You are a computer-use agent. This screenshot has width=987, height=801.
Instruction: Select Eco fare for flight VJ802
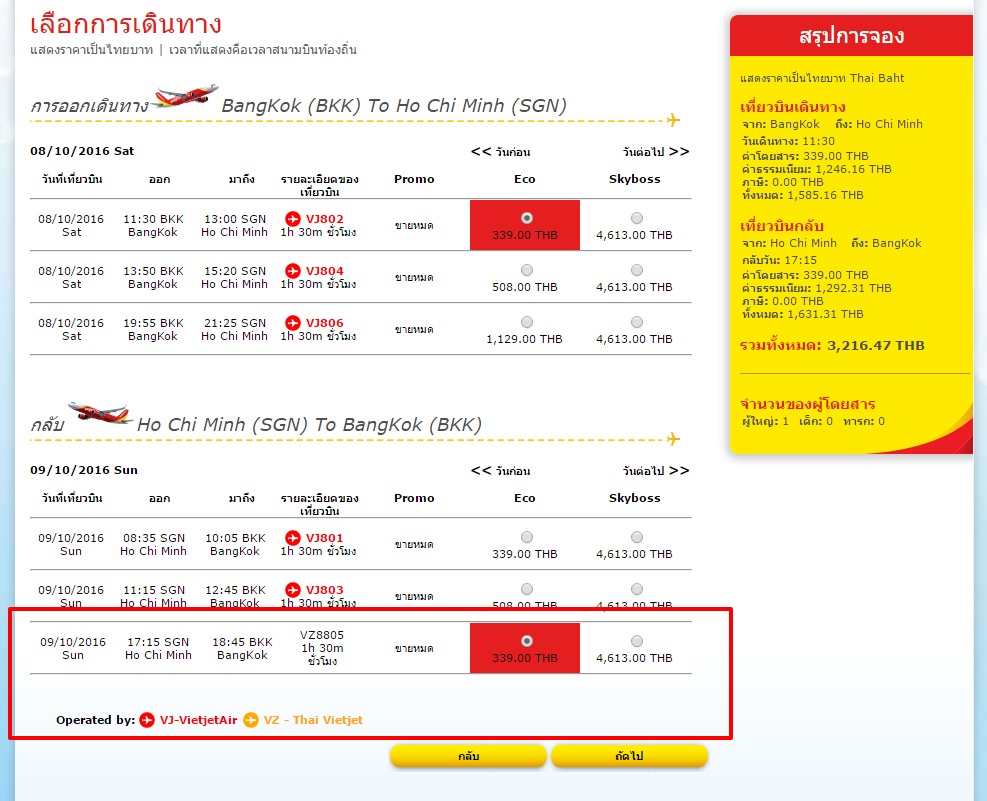[x=527, y=218]
